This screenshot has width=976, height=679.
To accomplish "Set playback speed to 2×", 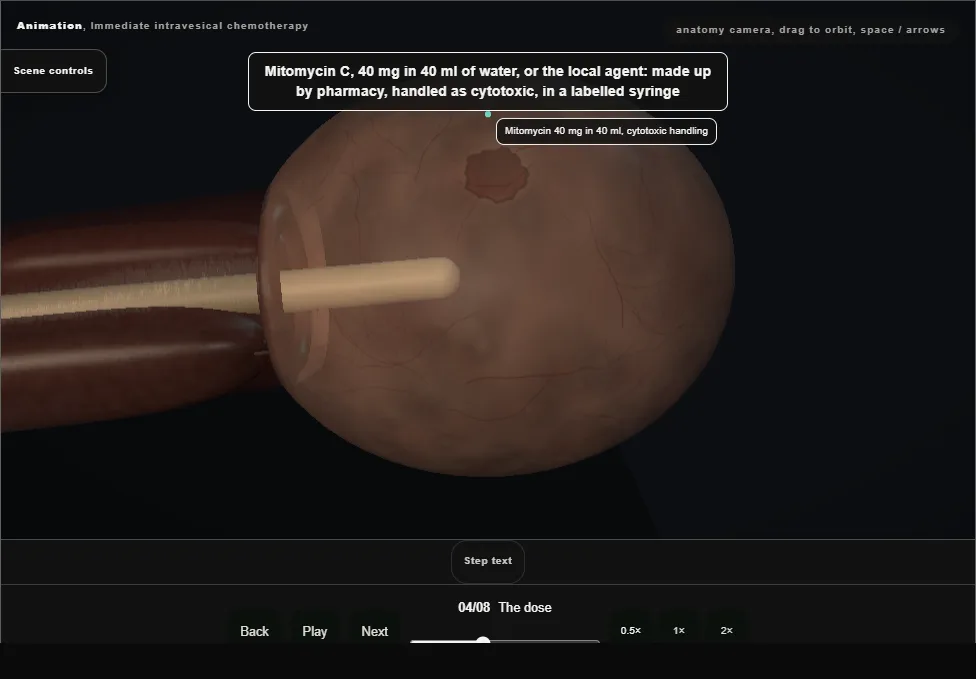I will tap(726, 630).
